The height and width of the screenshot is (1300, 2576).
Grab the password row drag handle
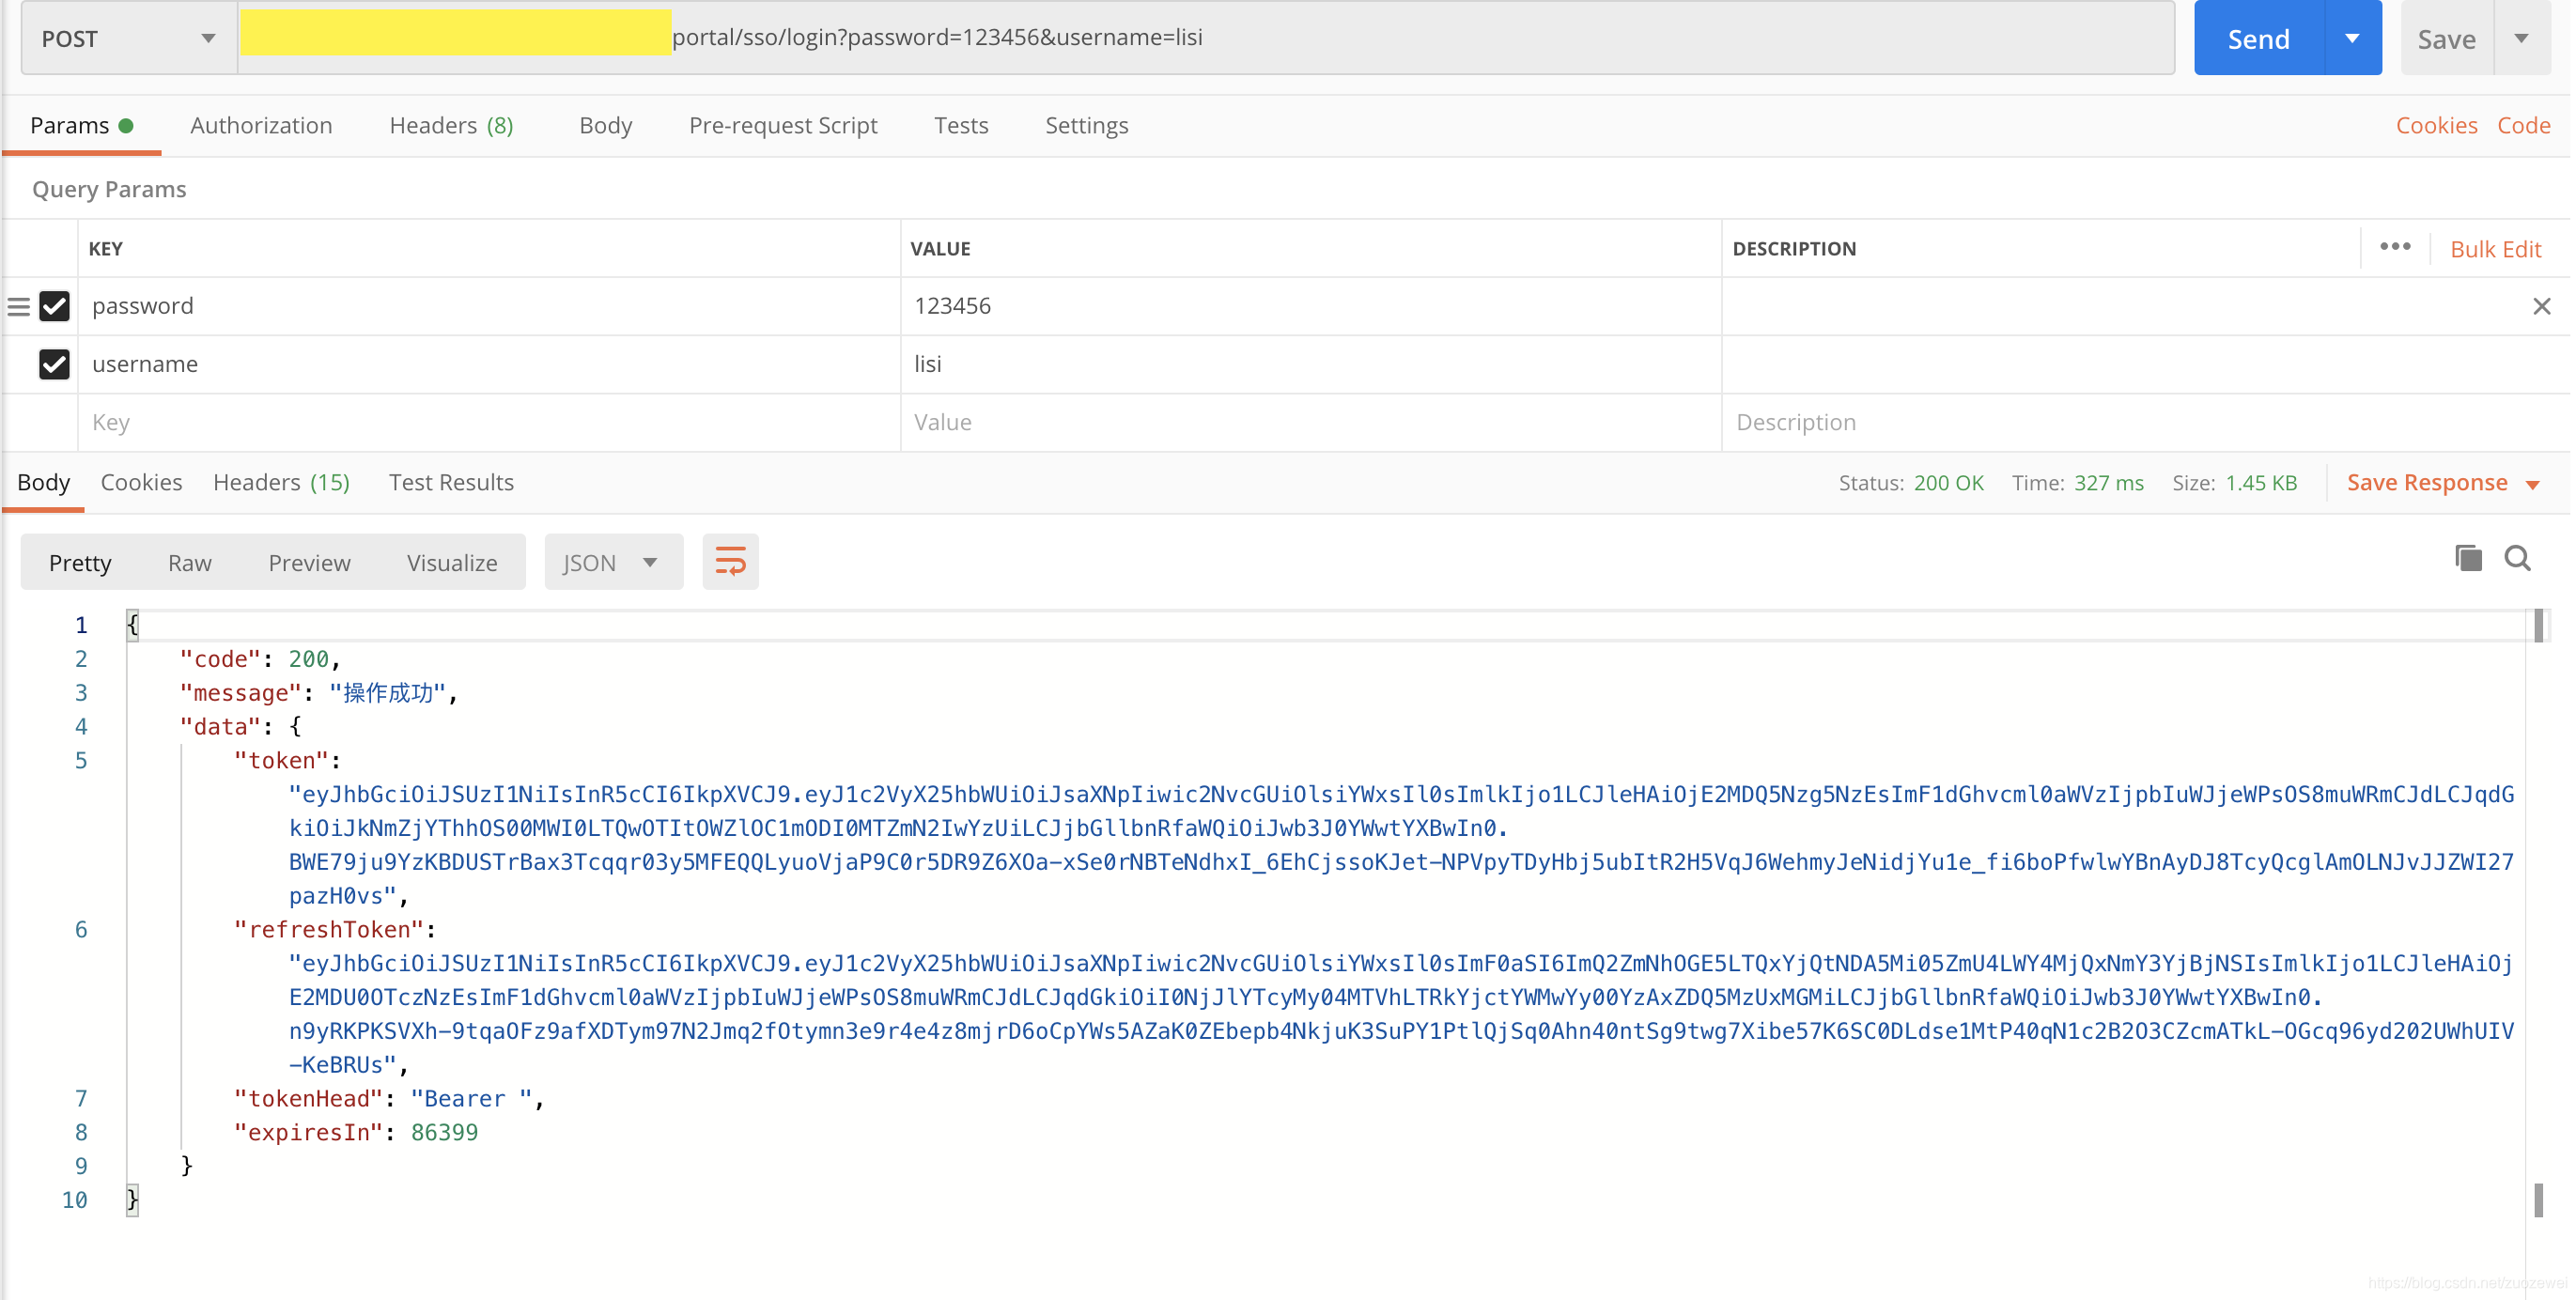(18, 306)
